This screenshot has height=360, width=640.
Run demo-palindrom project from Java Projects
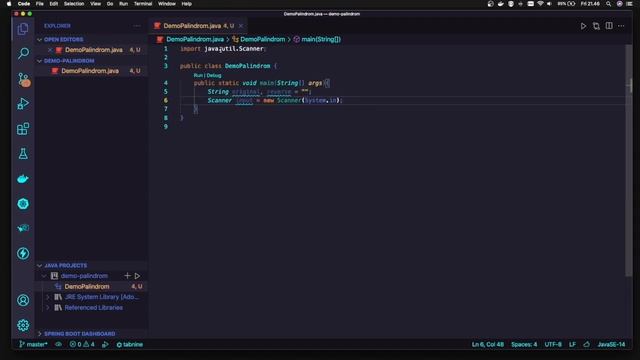pyautogui.click(x=138, y=276)
